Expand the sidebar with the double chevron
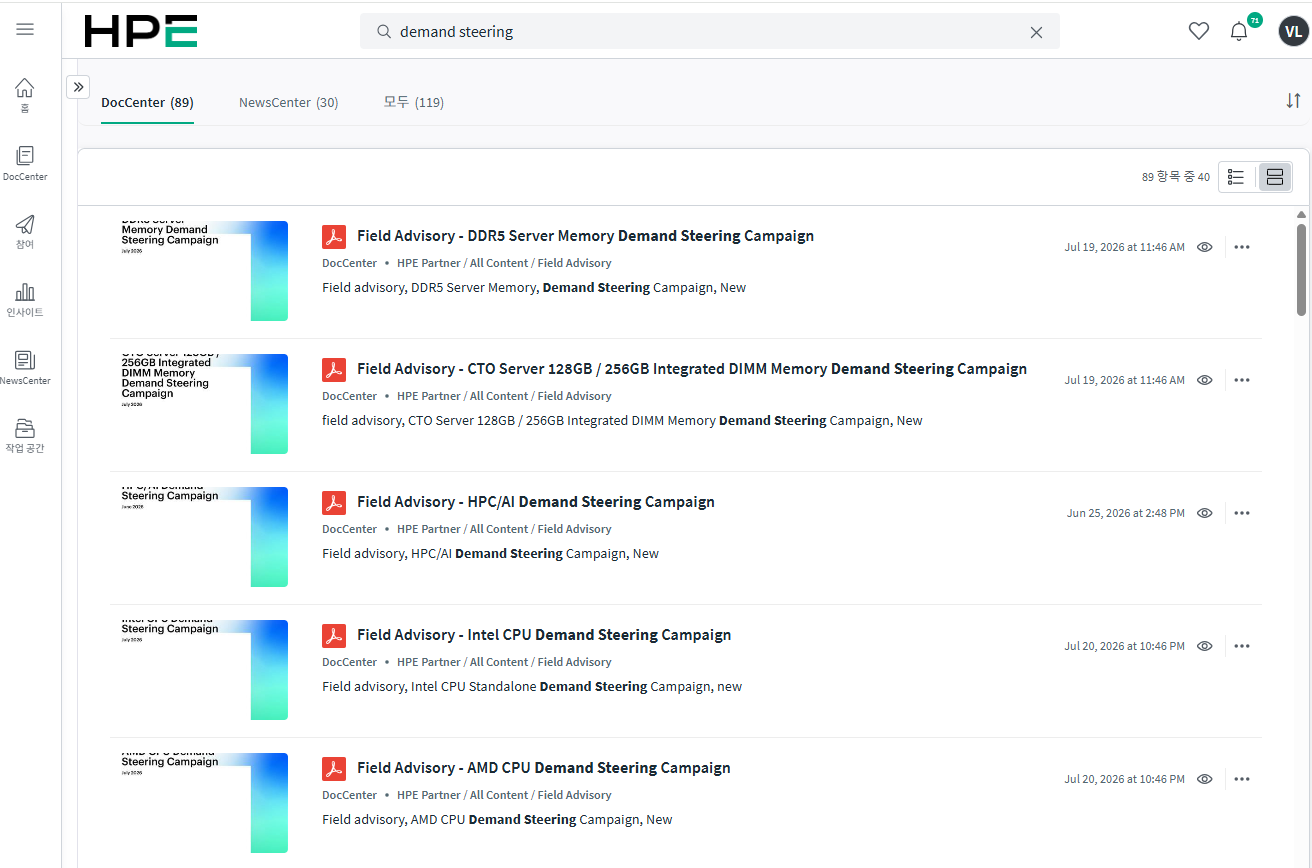1312x868 pixels. (x=78, y=87)
